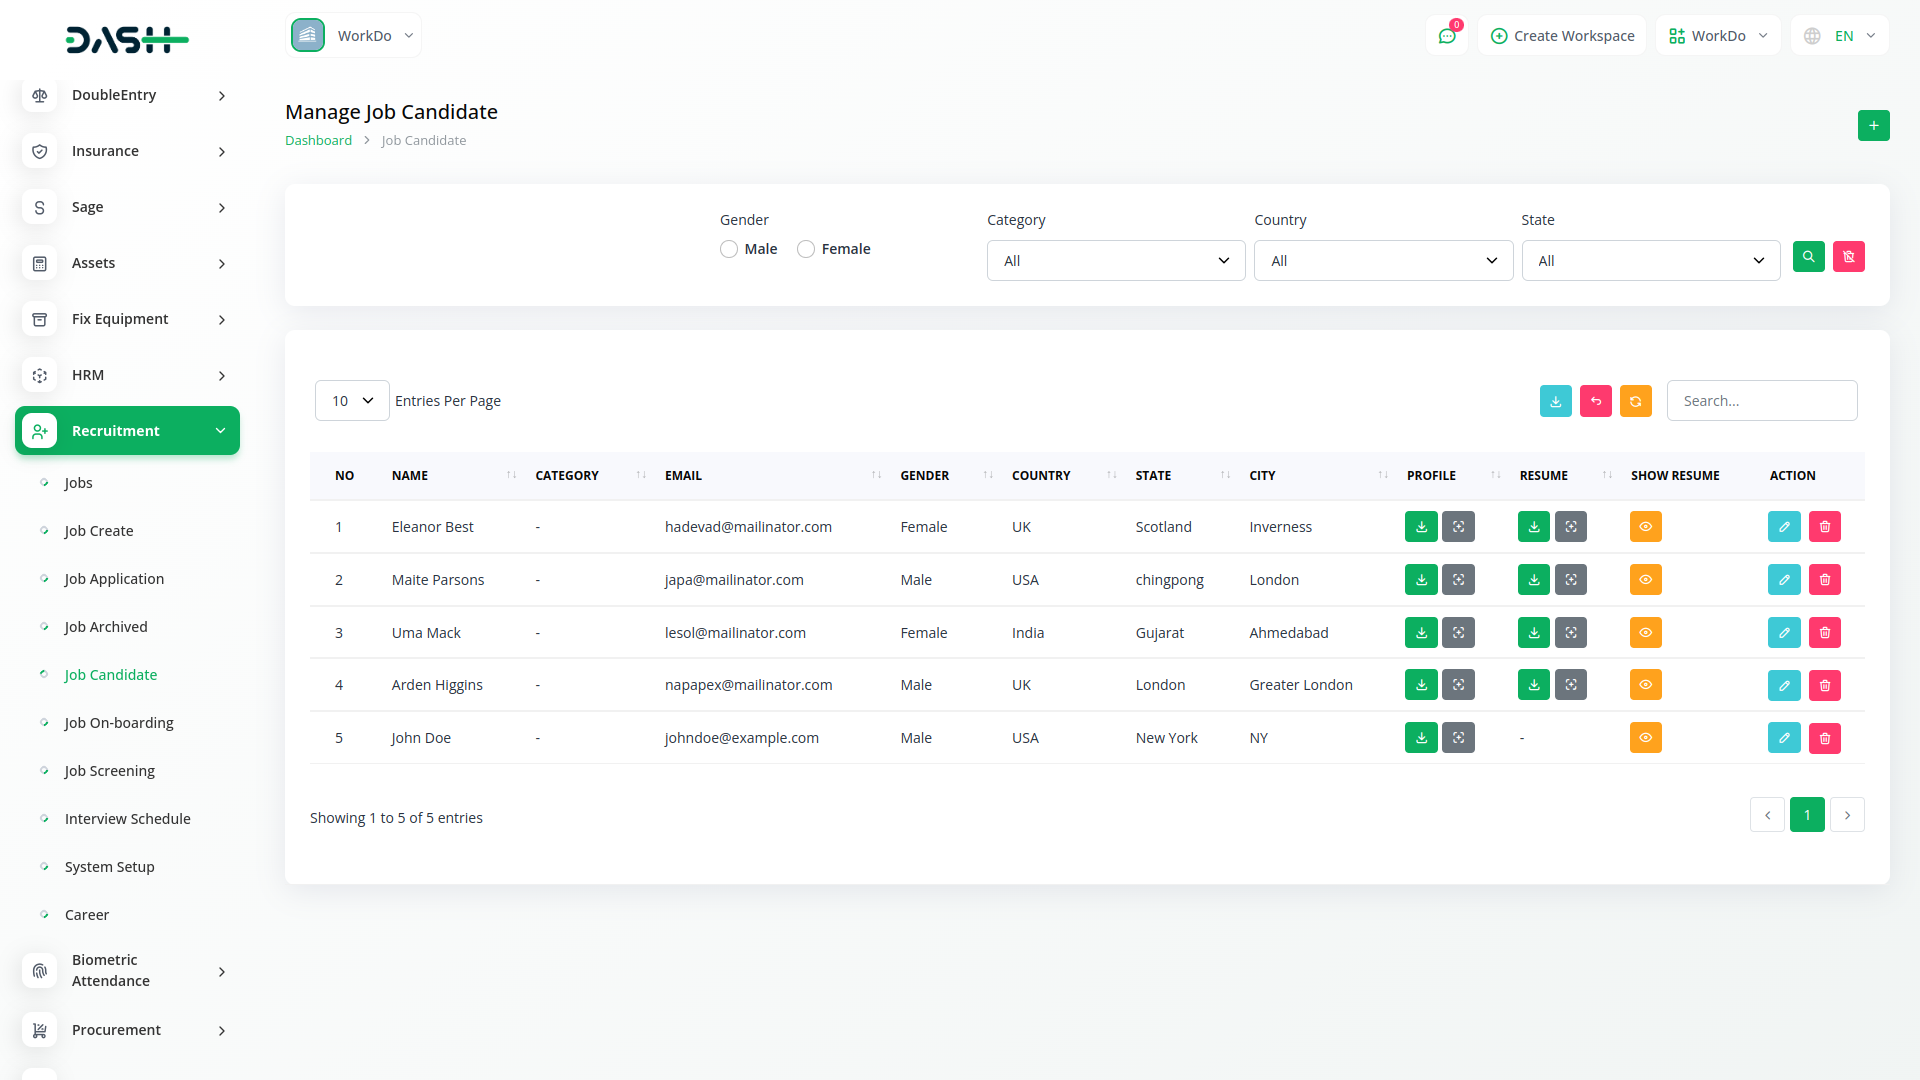Open Interview Schedule in sidebar
Image resolution: width=1920 pixels, height=1080 pixels.
(127, 819)
